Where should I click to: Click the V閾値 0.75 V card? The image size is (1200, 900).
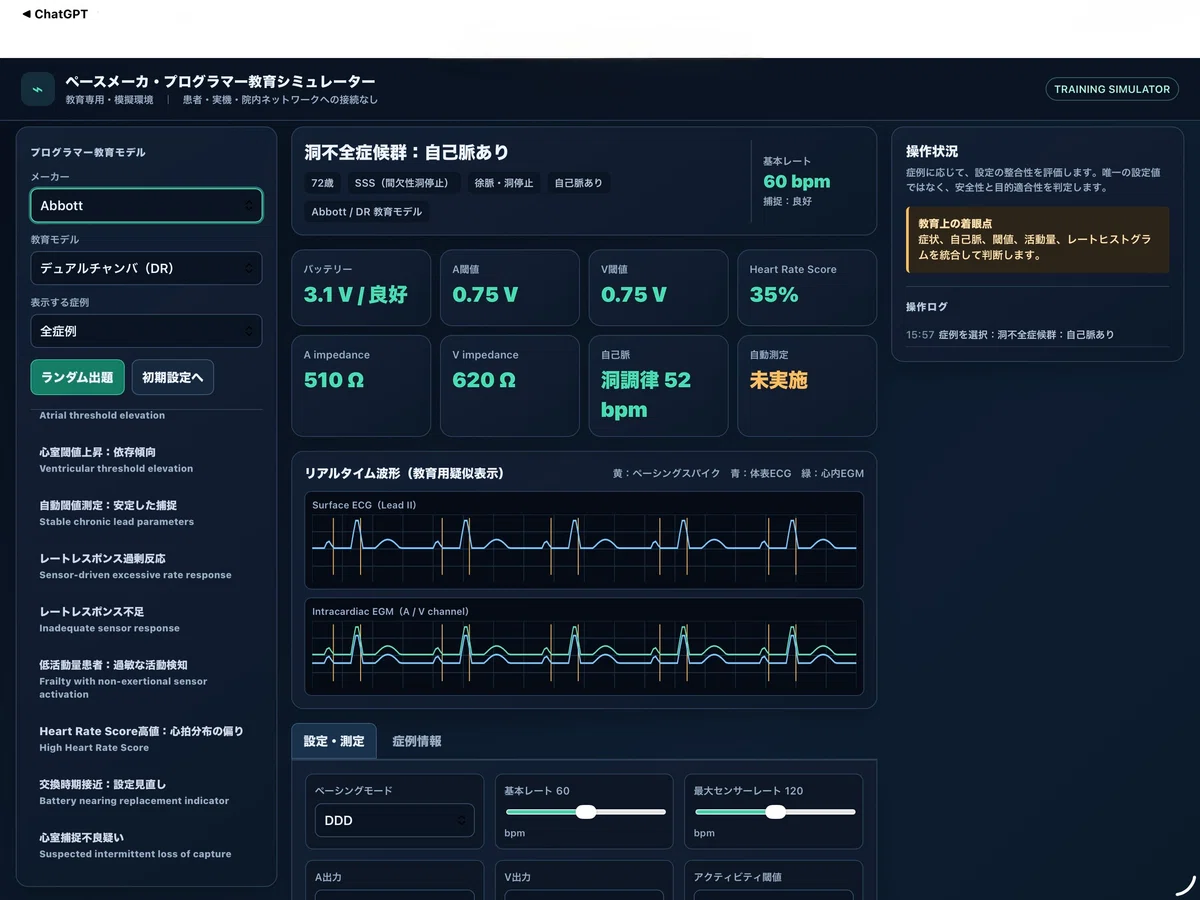(658, 287)
